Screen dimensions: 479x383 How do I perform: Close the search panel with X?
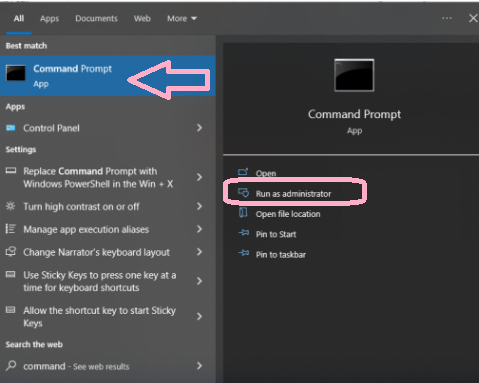473,18
